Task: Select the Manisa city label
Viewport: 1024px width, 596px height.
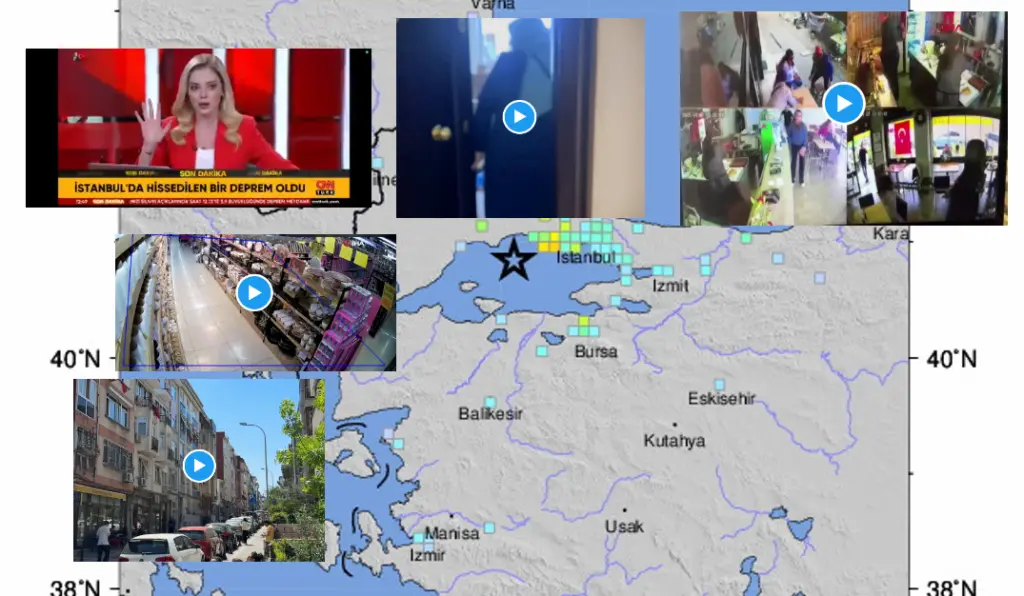Action: [x=451, y=533]
